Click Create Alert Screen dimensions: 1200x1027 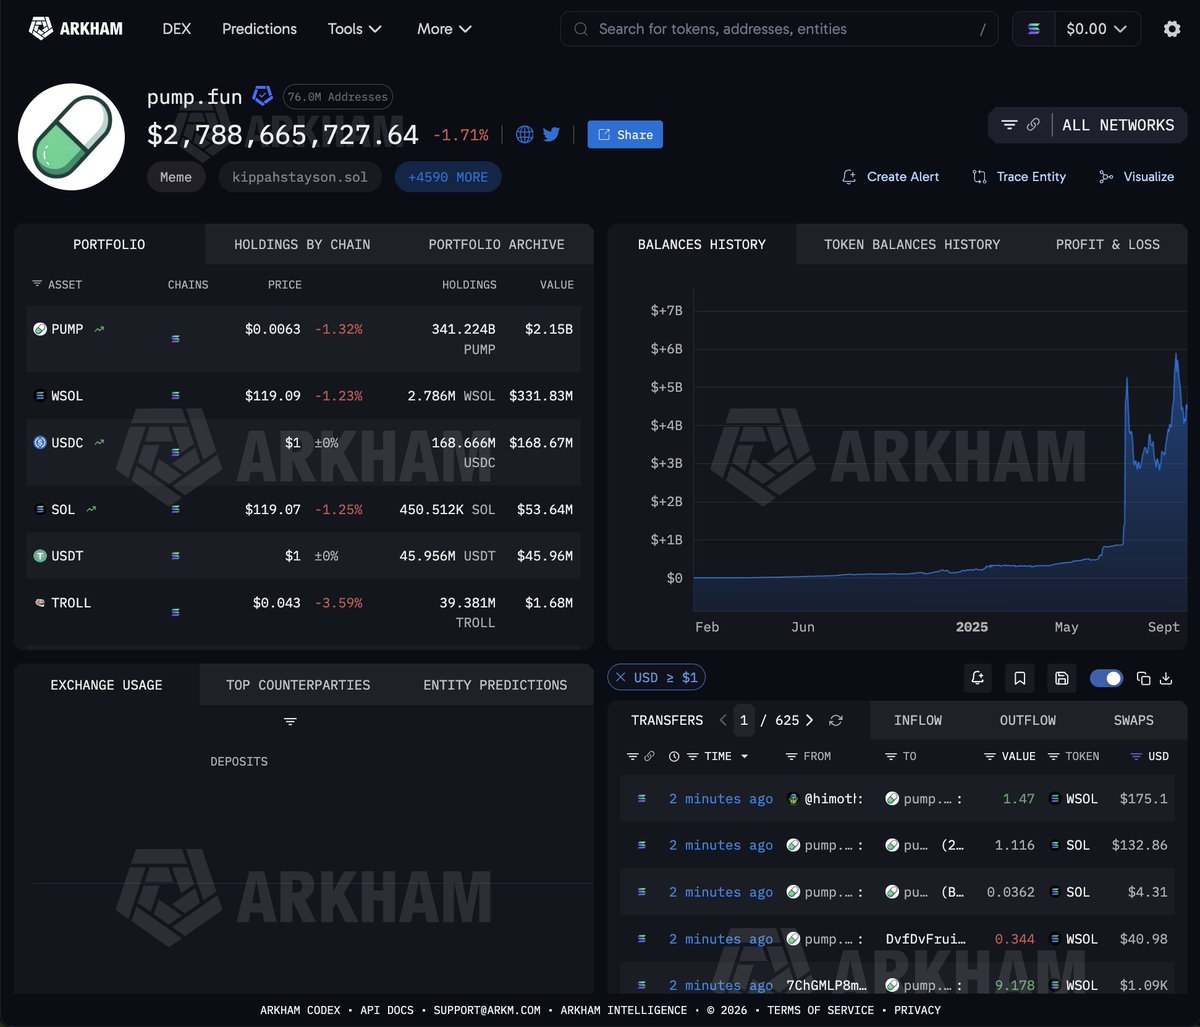(x=890, y=177)
